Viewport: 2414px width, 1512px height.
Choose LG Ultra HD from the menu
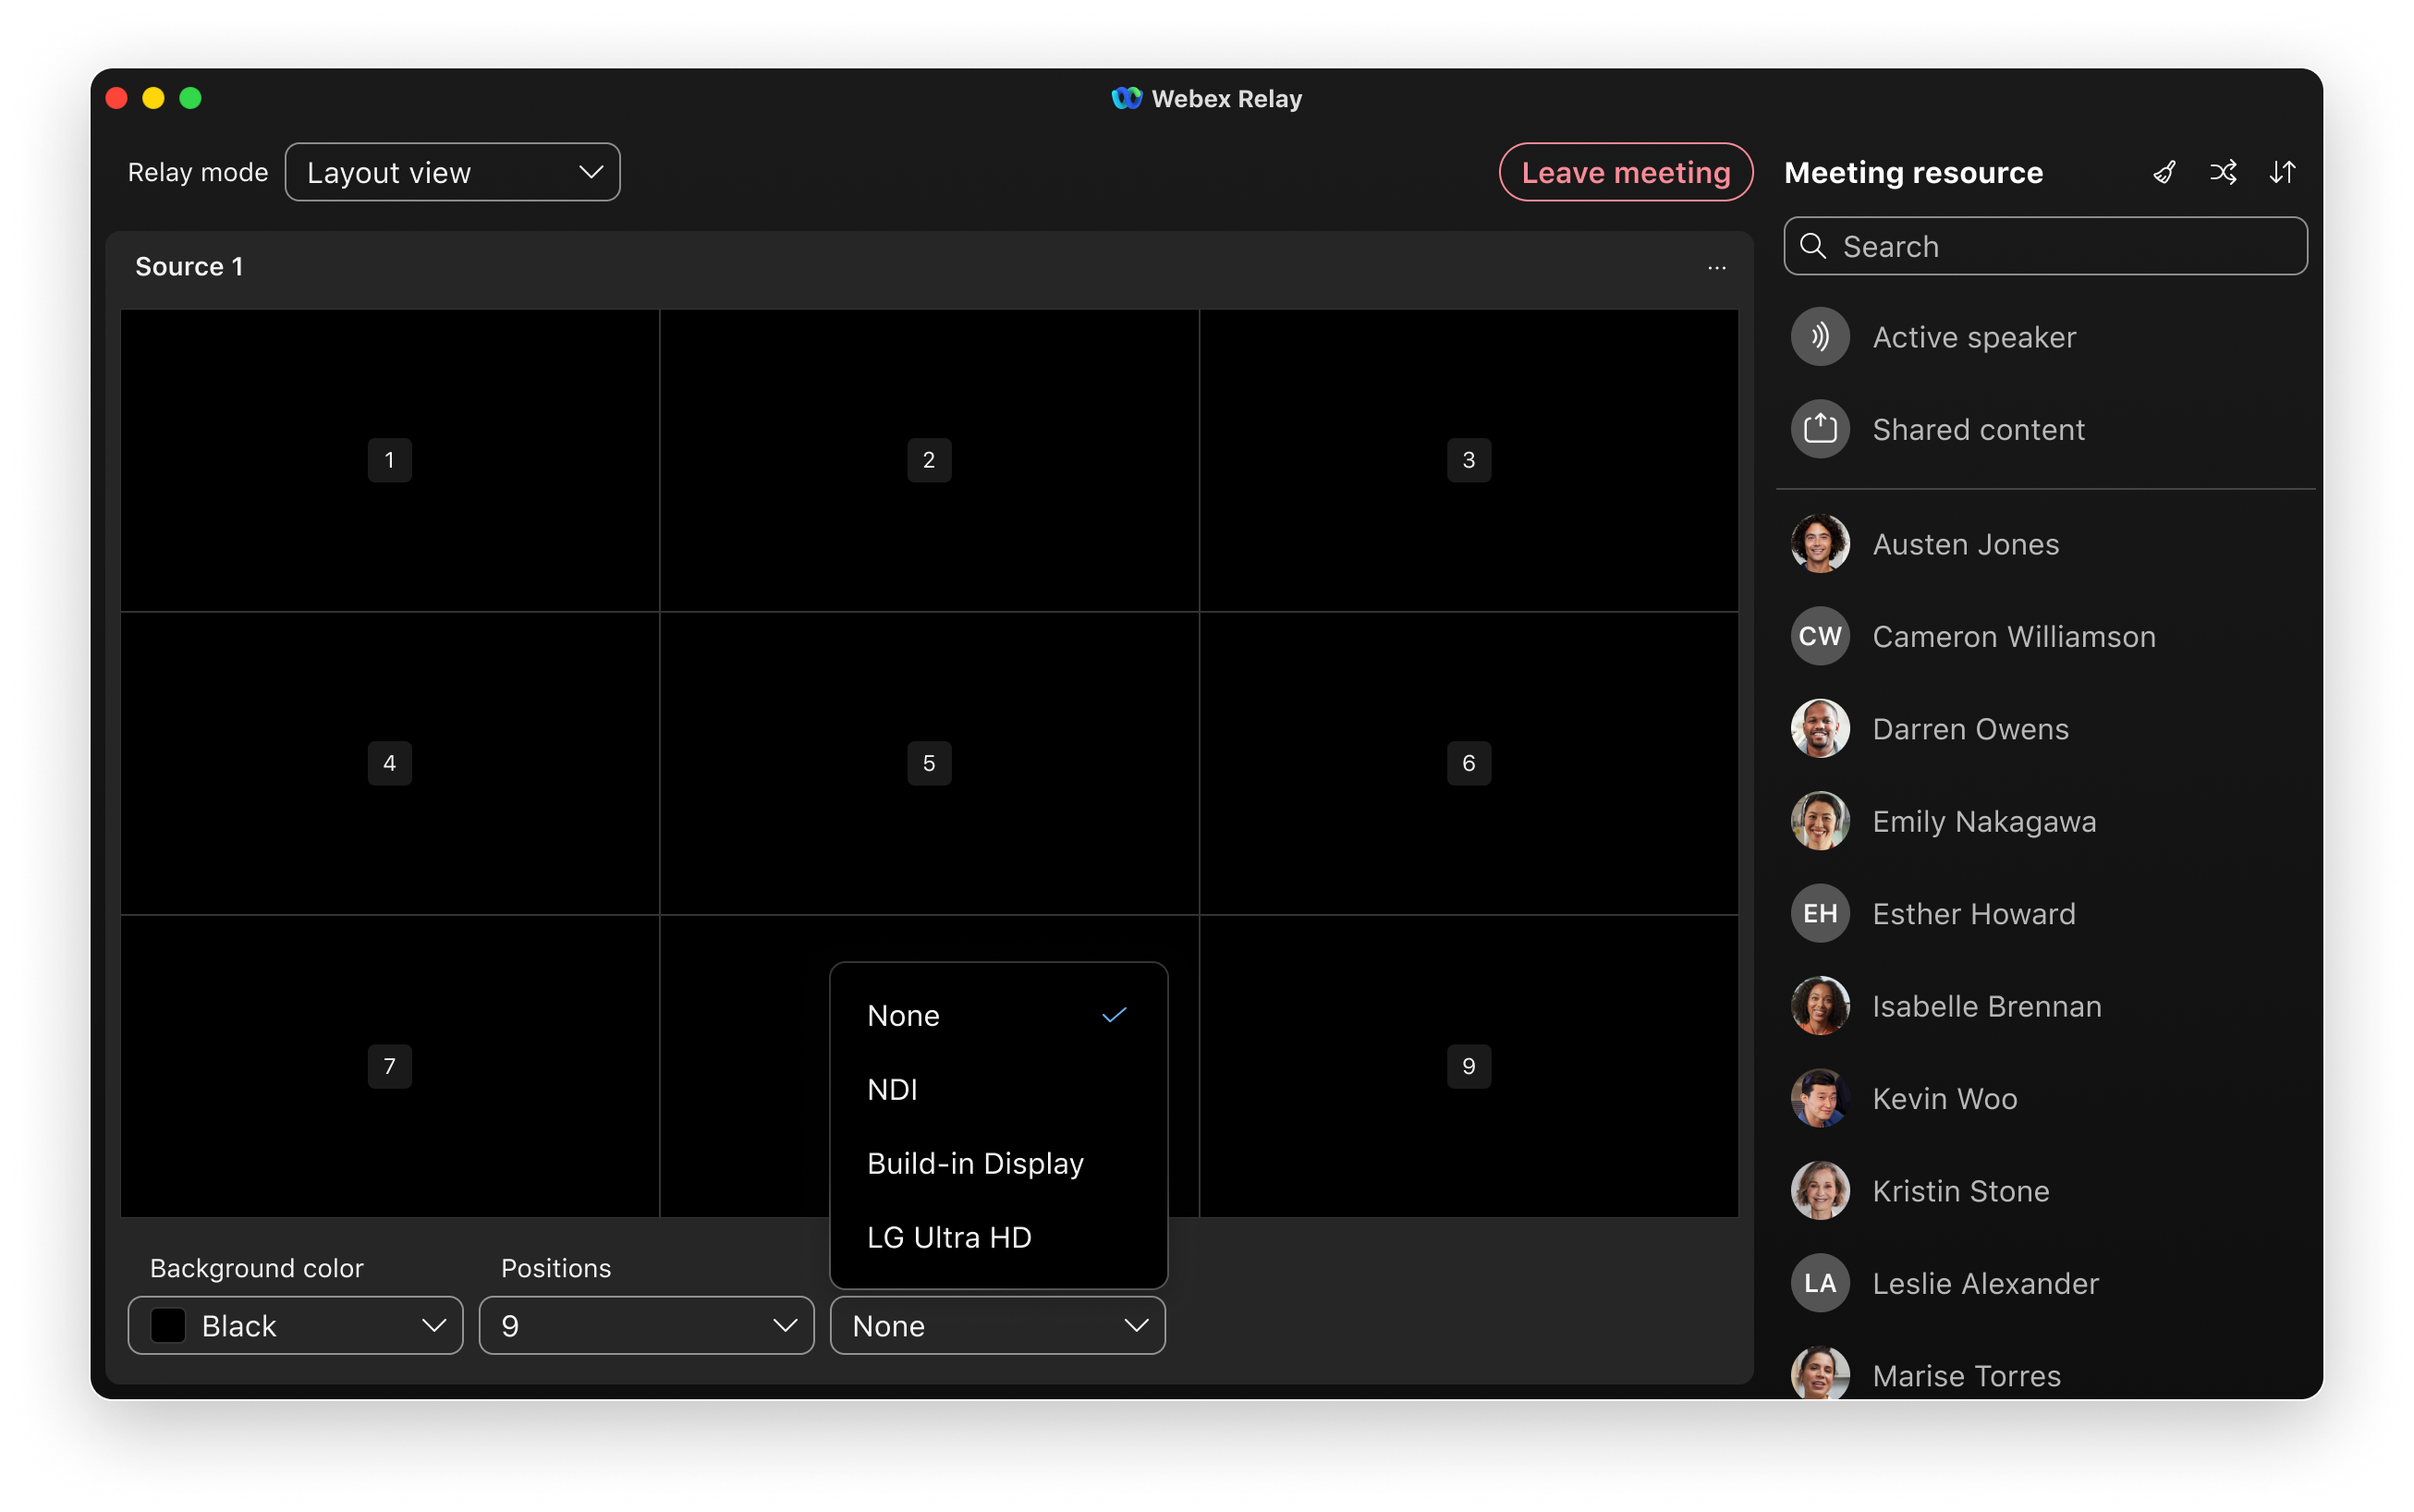tap(949, 1237)
